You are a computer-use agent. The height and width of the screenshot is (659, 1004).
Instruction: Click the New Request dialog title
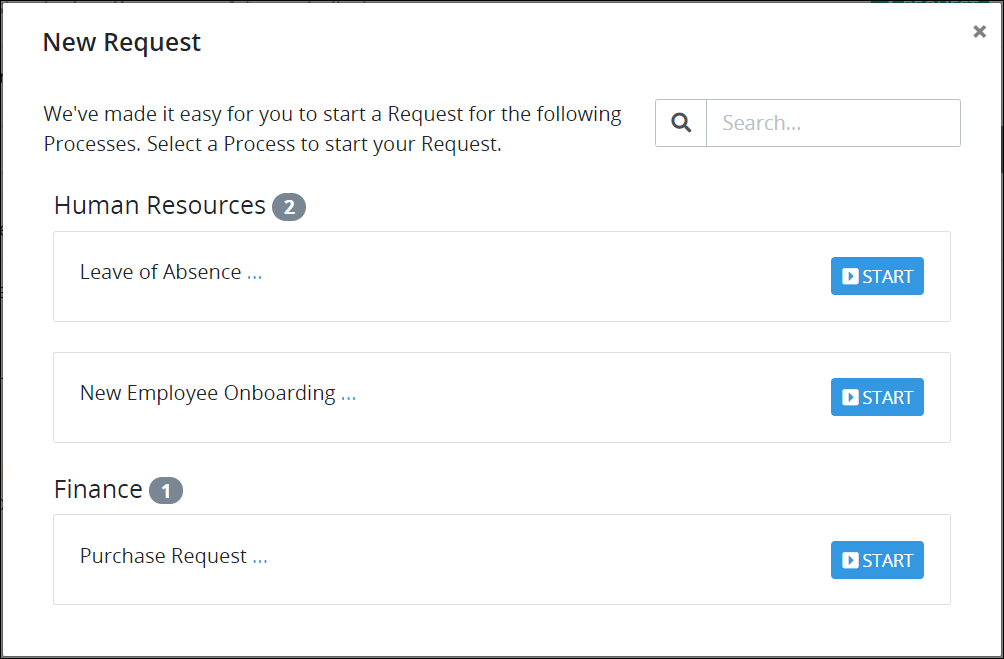[x=122, y=42]
